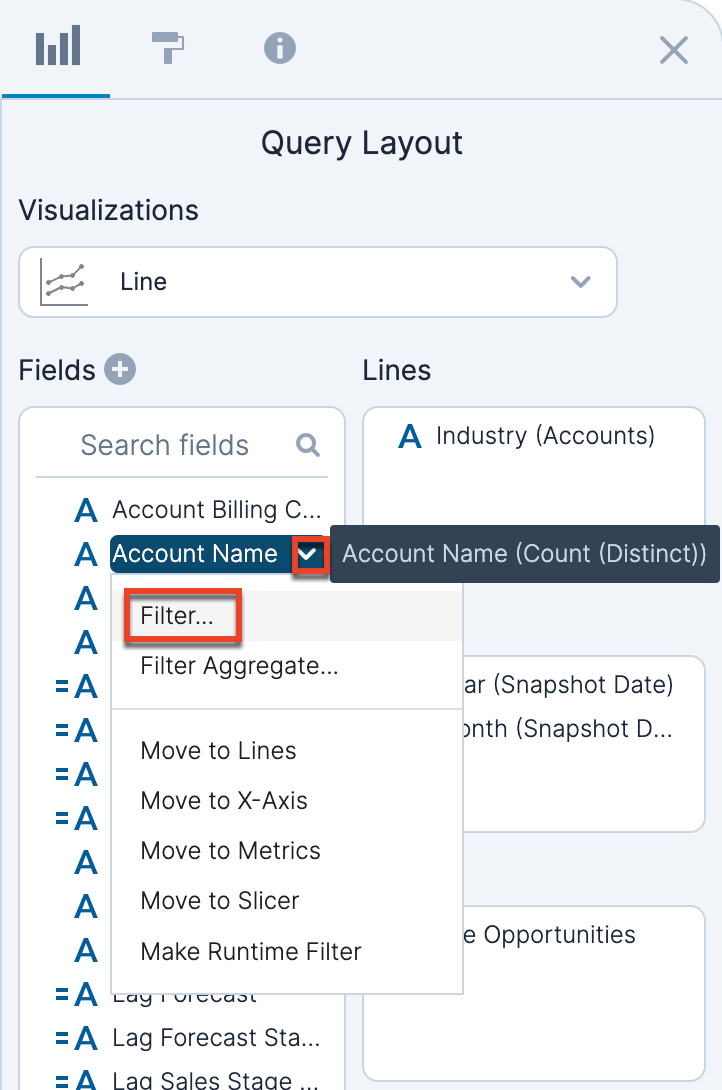Choose Filter... from the context menu
722x1090 pixels.
[x=178, y=616]
